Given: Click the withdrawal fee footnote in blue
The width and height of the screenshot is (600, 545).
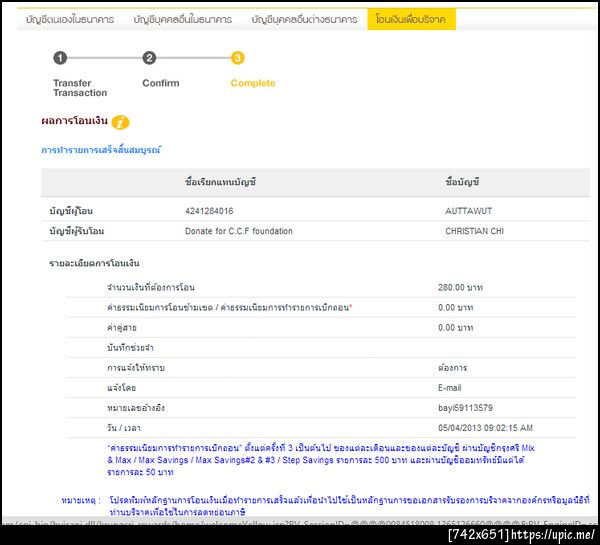Looking at the screenshot, I should point(321,460).
